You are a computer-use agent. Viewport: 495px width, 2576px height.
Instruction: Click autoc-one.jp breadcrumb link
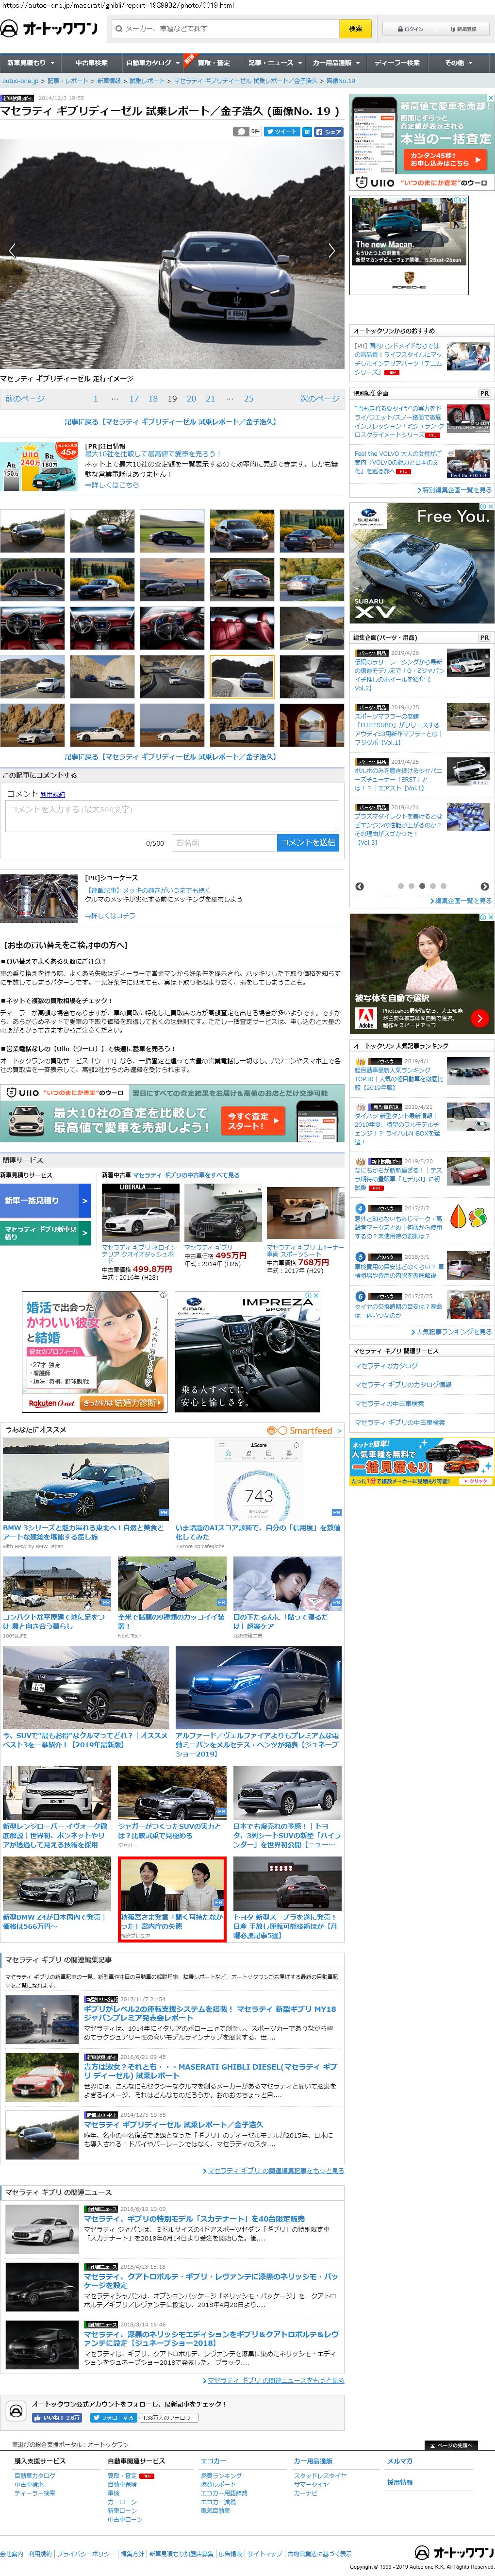point(21,81)
